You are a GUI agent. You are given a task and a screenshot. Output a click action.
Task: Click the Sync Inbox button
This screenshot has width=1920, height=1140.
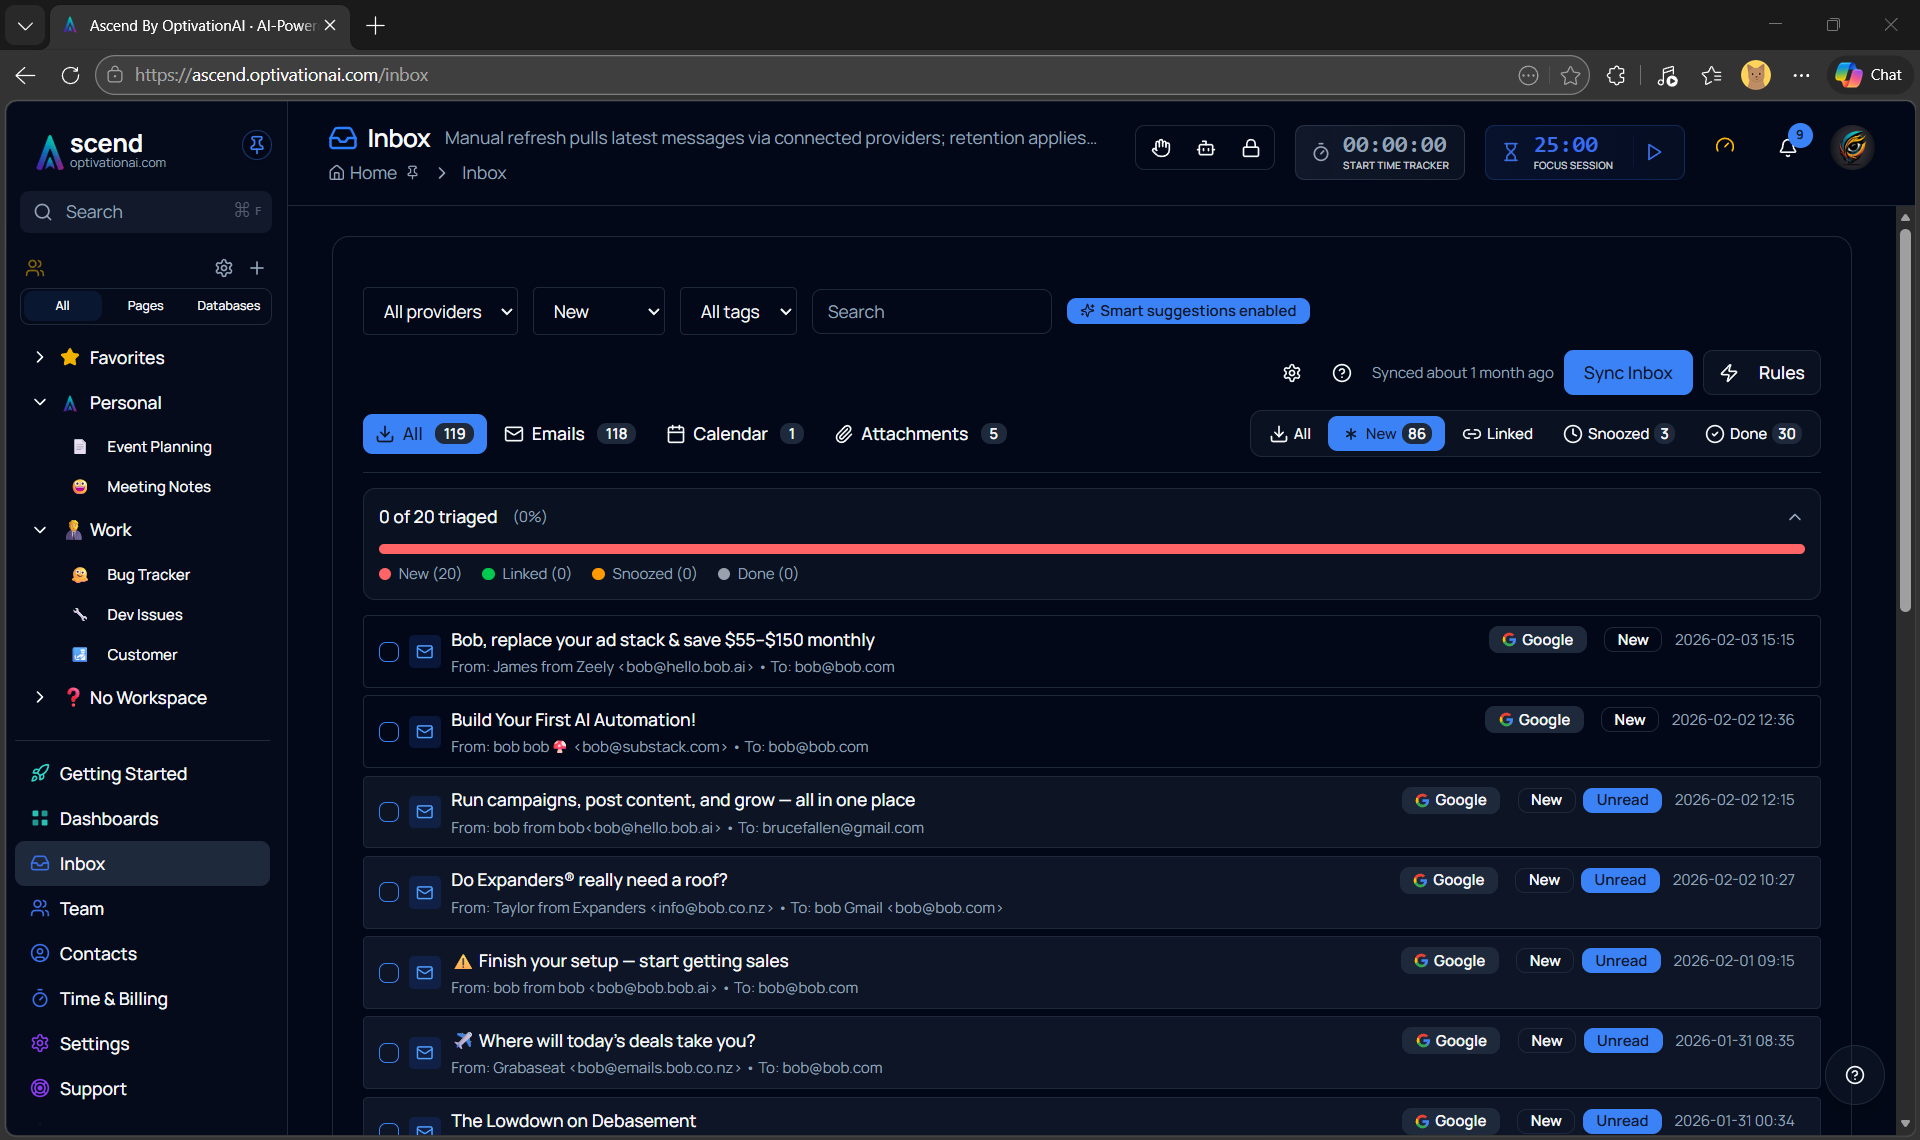tap(1627, 373)
